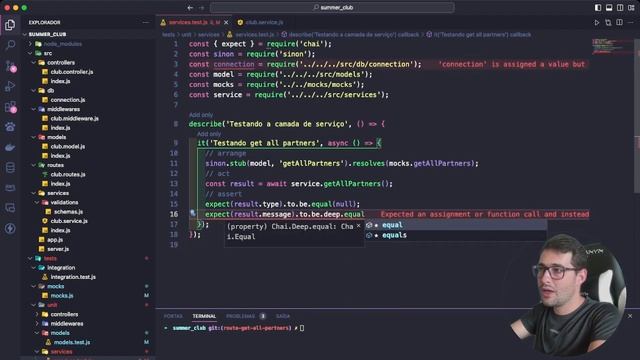Open the activity bar icon above the lightning bolt
The height and width of the screenshot is (360, 640).
click(10, 208)
